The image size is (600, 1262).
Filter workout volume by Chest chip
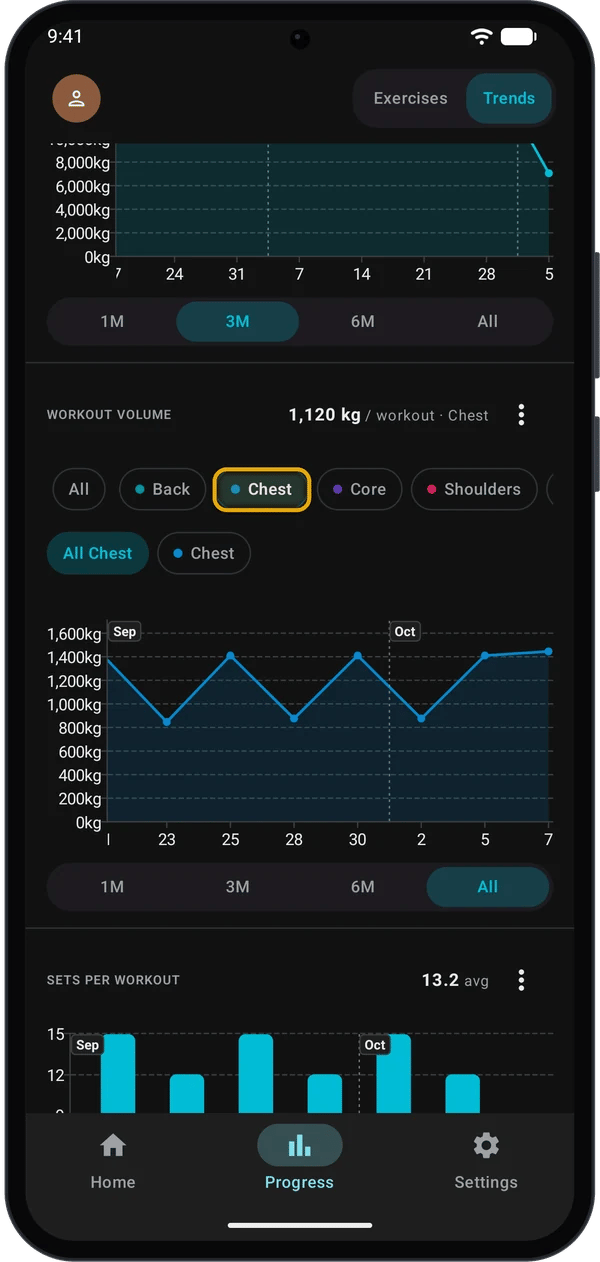[x=262, y=489]
